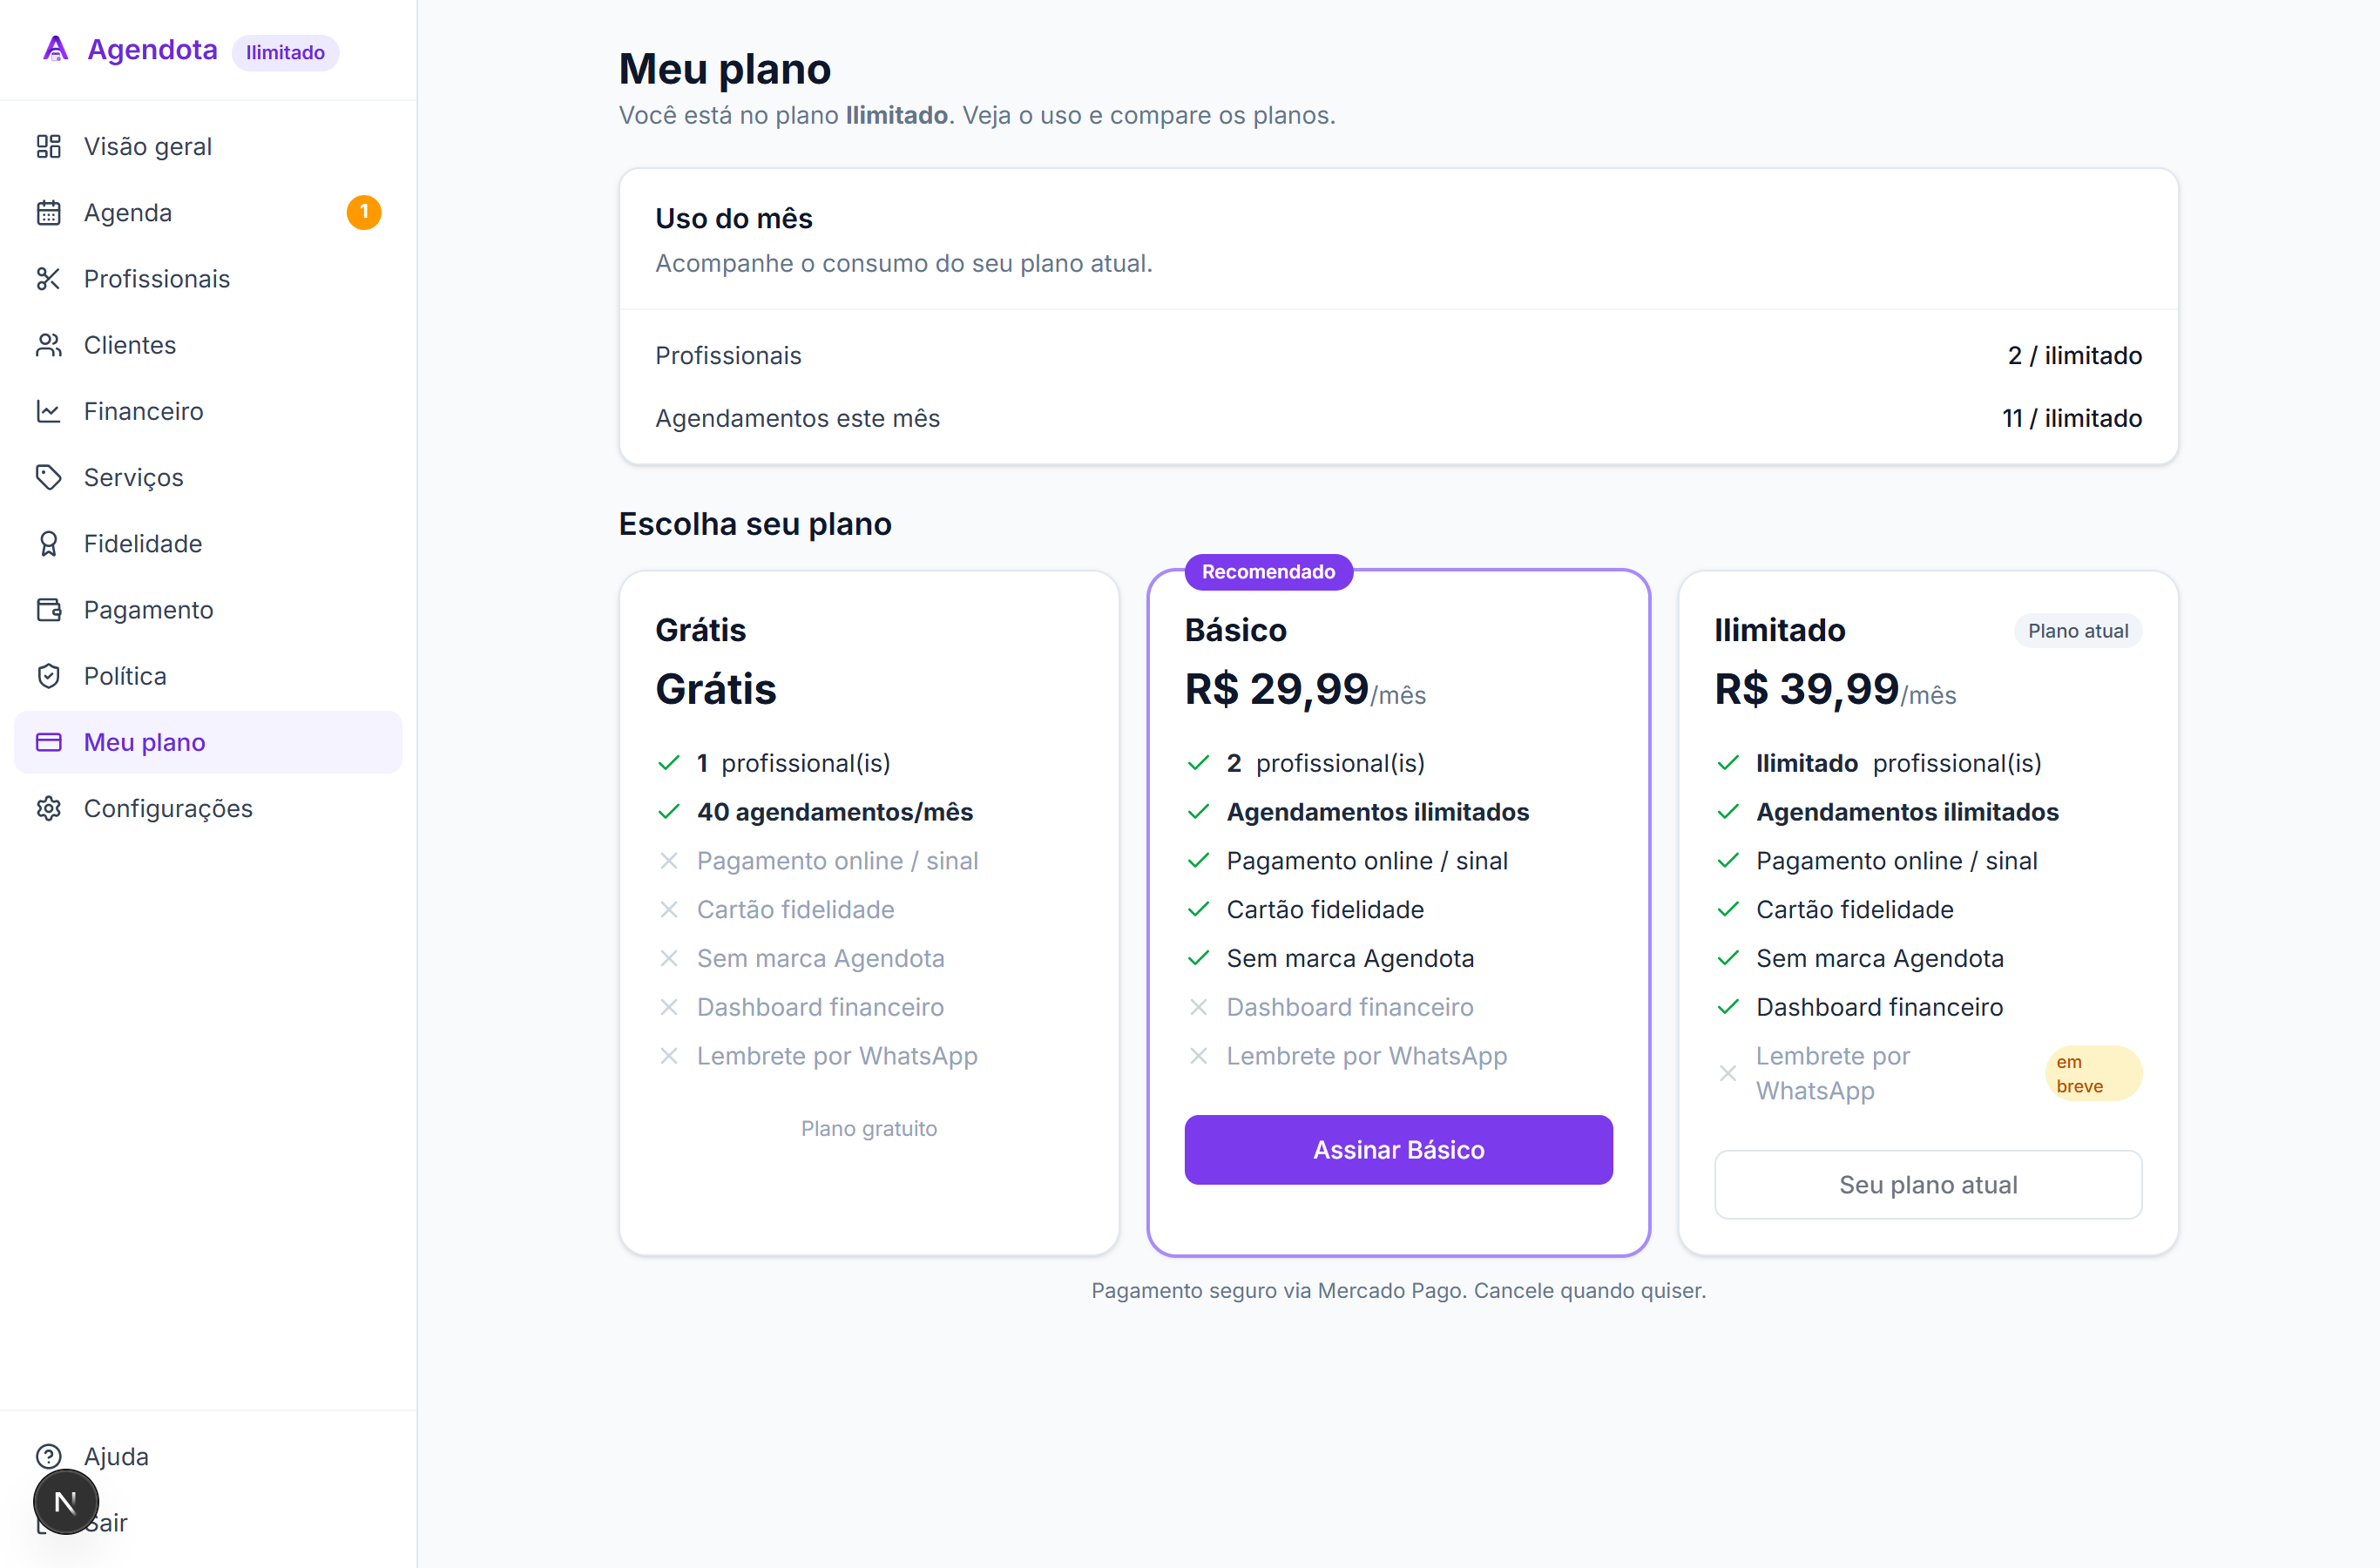Viewport: 2380px width, 1568px height.
Task: Click the Seu plano atual button
Action: (1927, 1185)
